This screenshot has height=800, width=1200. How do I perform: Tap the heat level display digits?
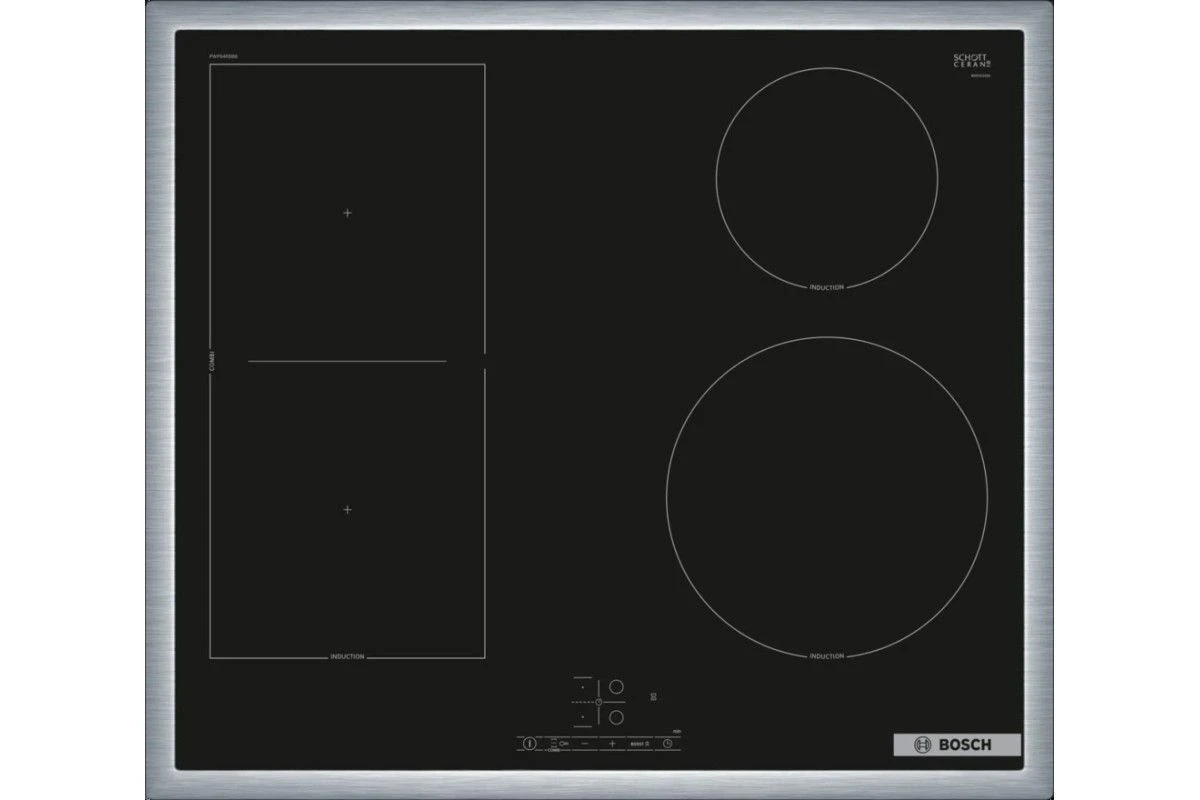point(654,696)
